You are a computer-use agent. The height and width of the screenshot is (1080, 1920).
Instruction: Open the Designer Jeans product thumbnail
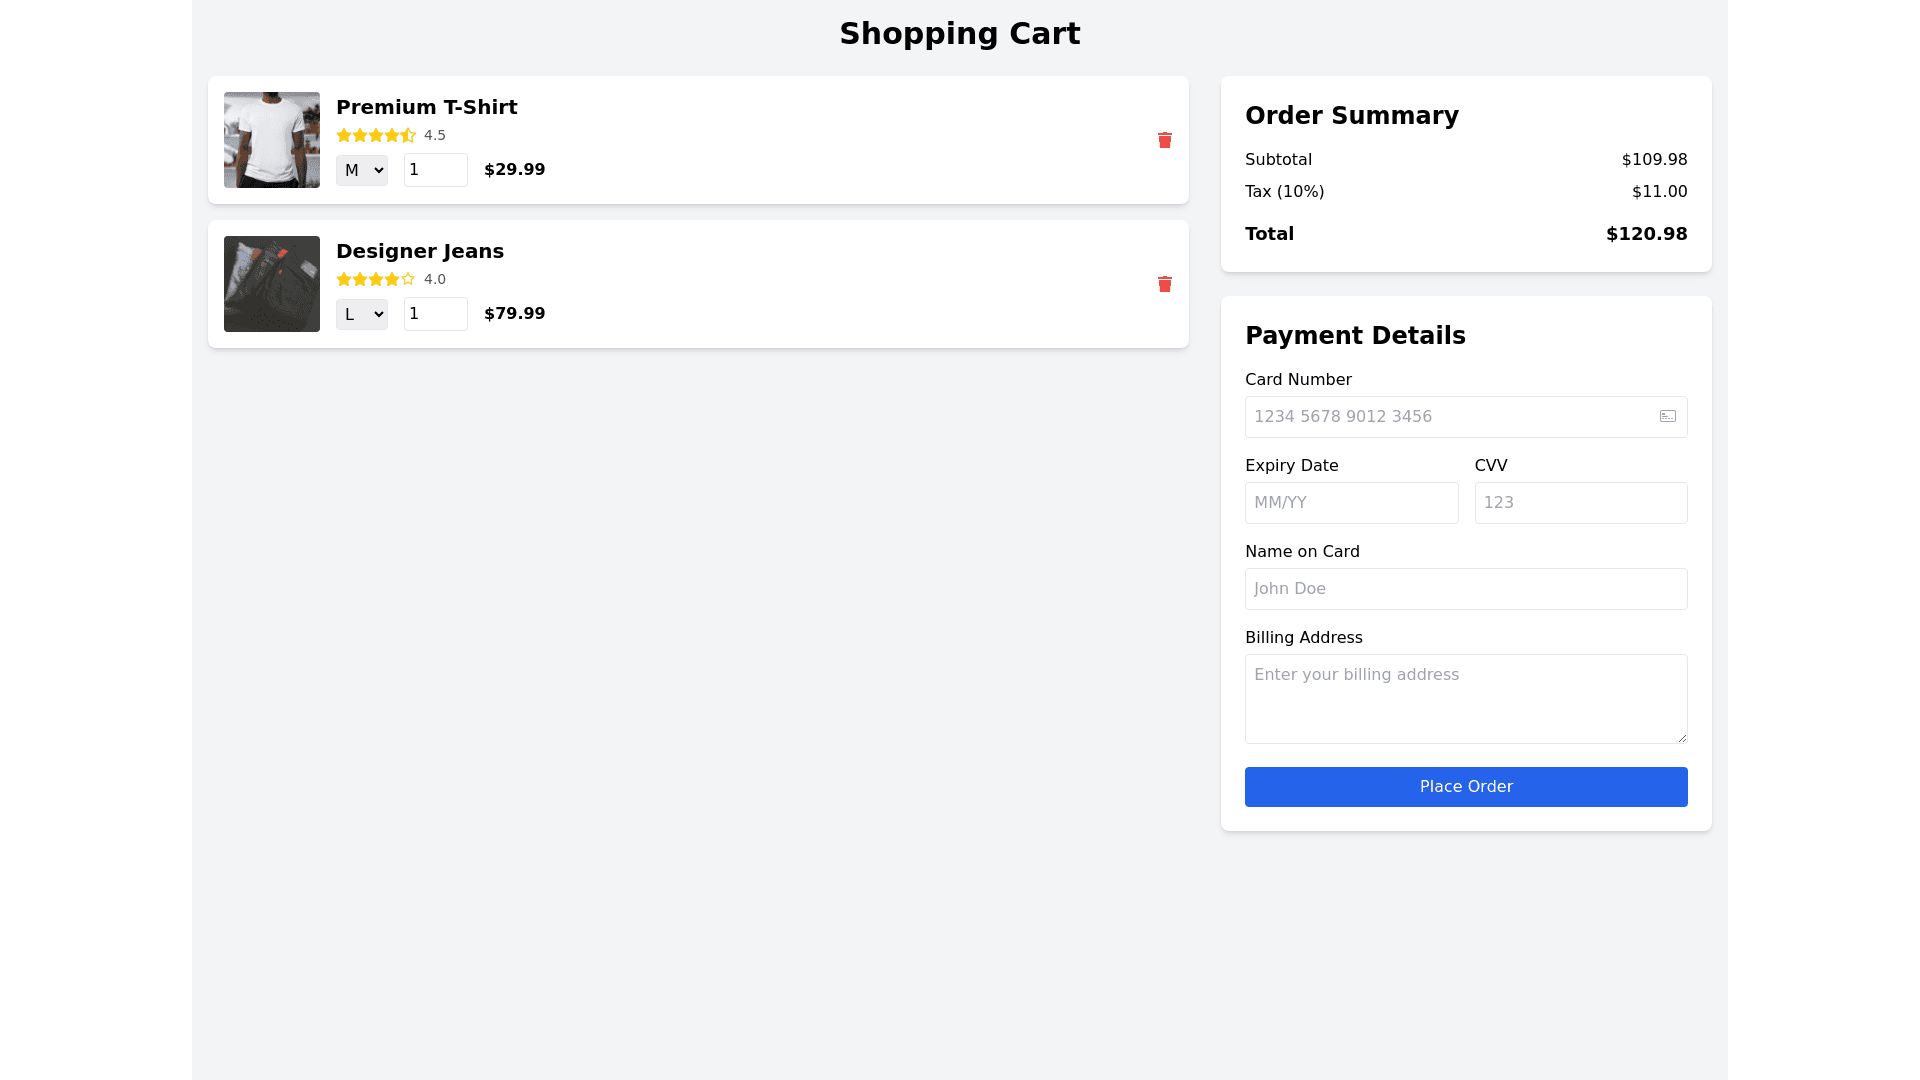(272, 284)
